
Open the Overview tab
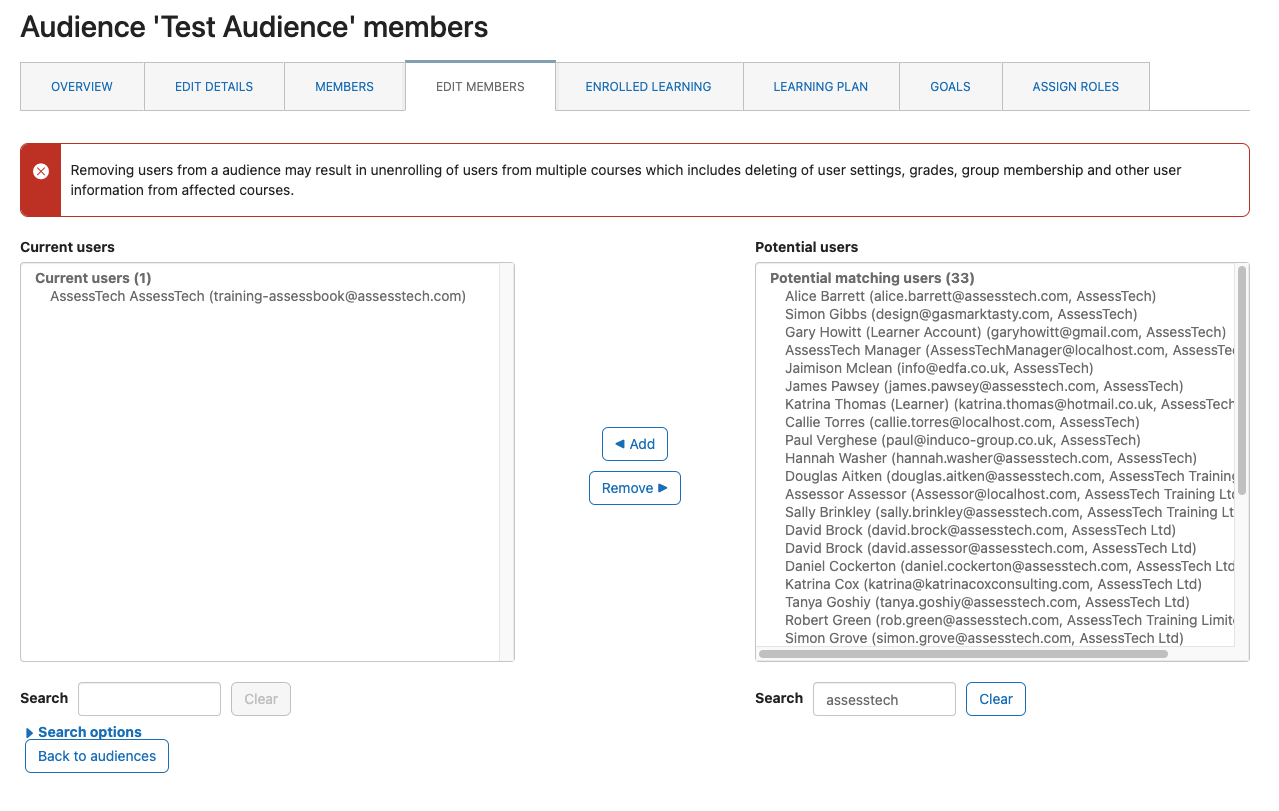coord(82,87)
